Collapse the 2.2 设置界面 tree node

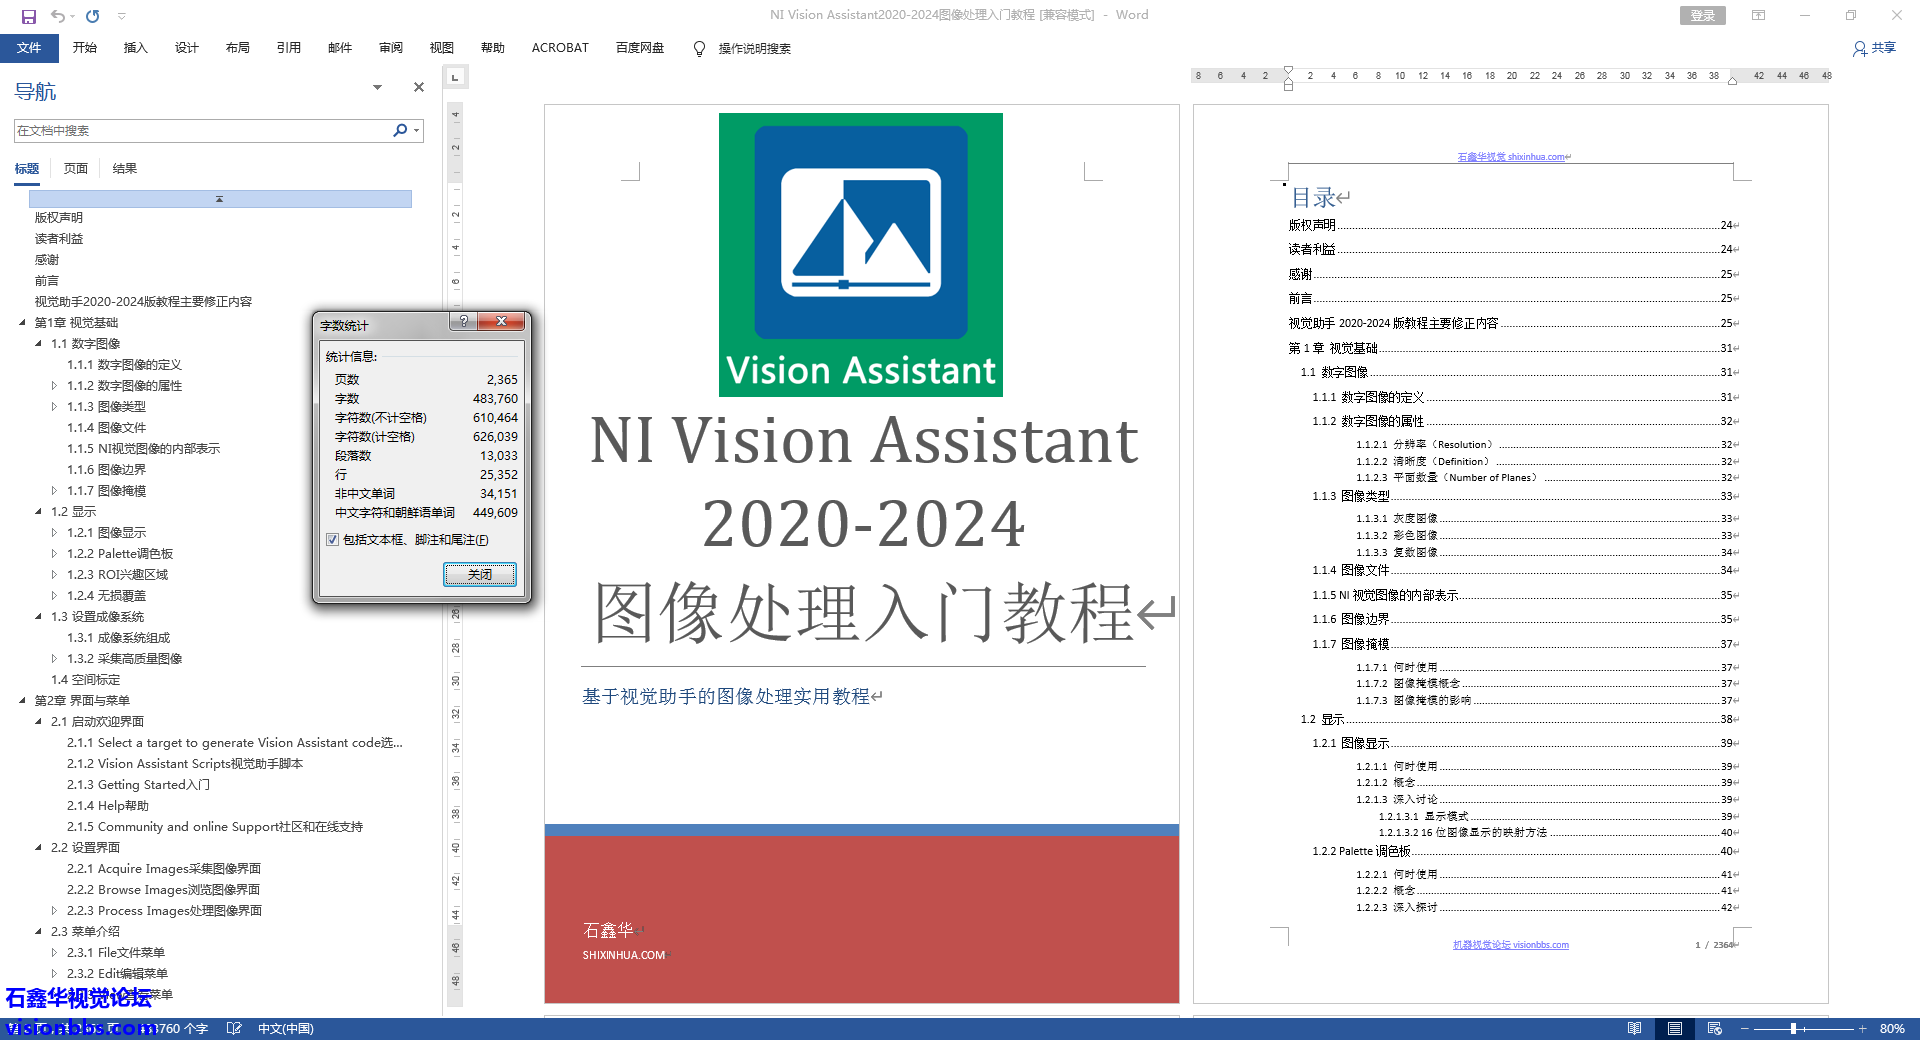point(38,848)
